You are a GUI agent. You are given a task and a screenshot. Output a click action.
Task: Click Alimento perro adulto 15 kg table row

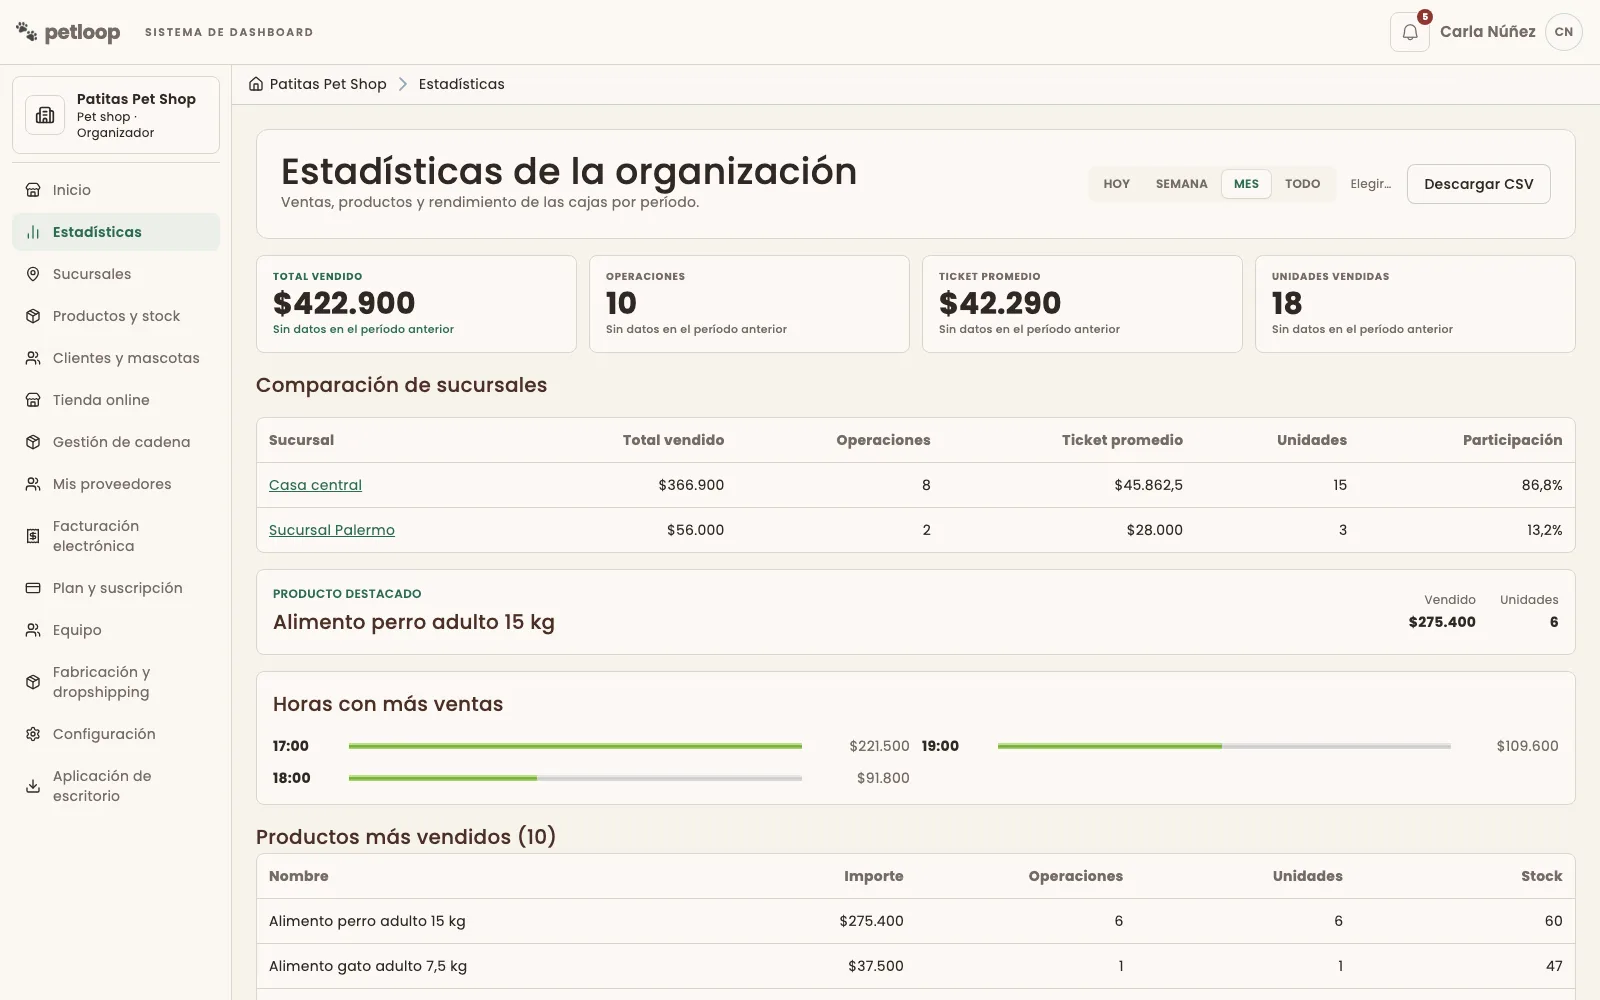pos(916,921)
